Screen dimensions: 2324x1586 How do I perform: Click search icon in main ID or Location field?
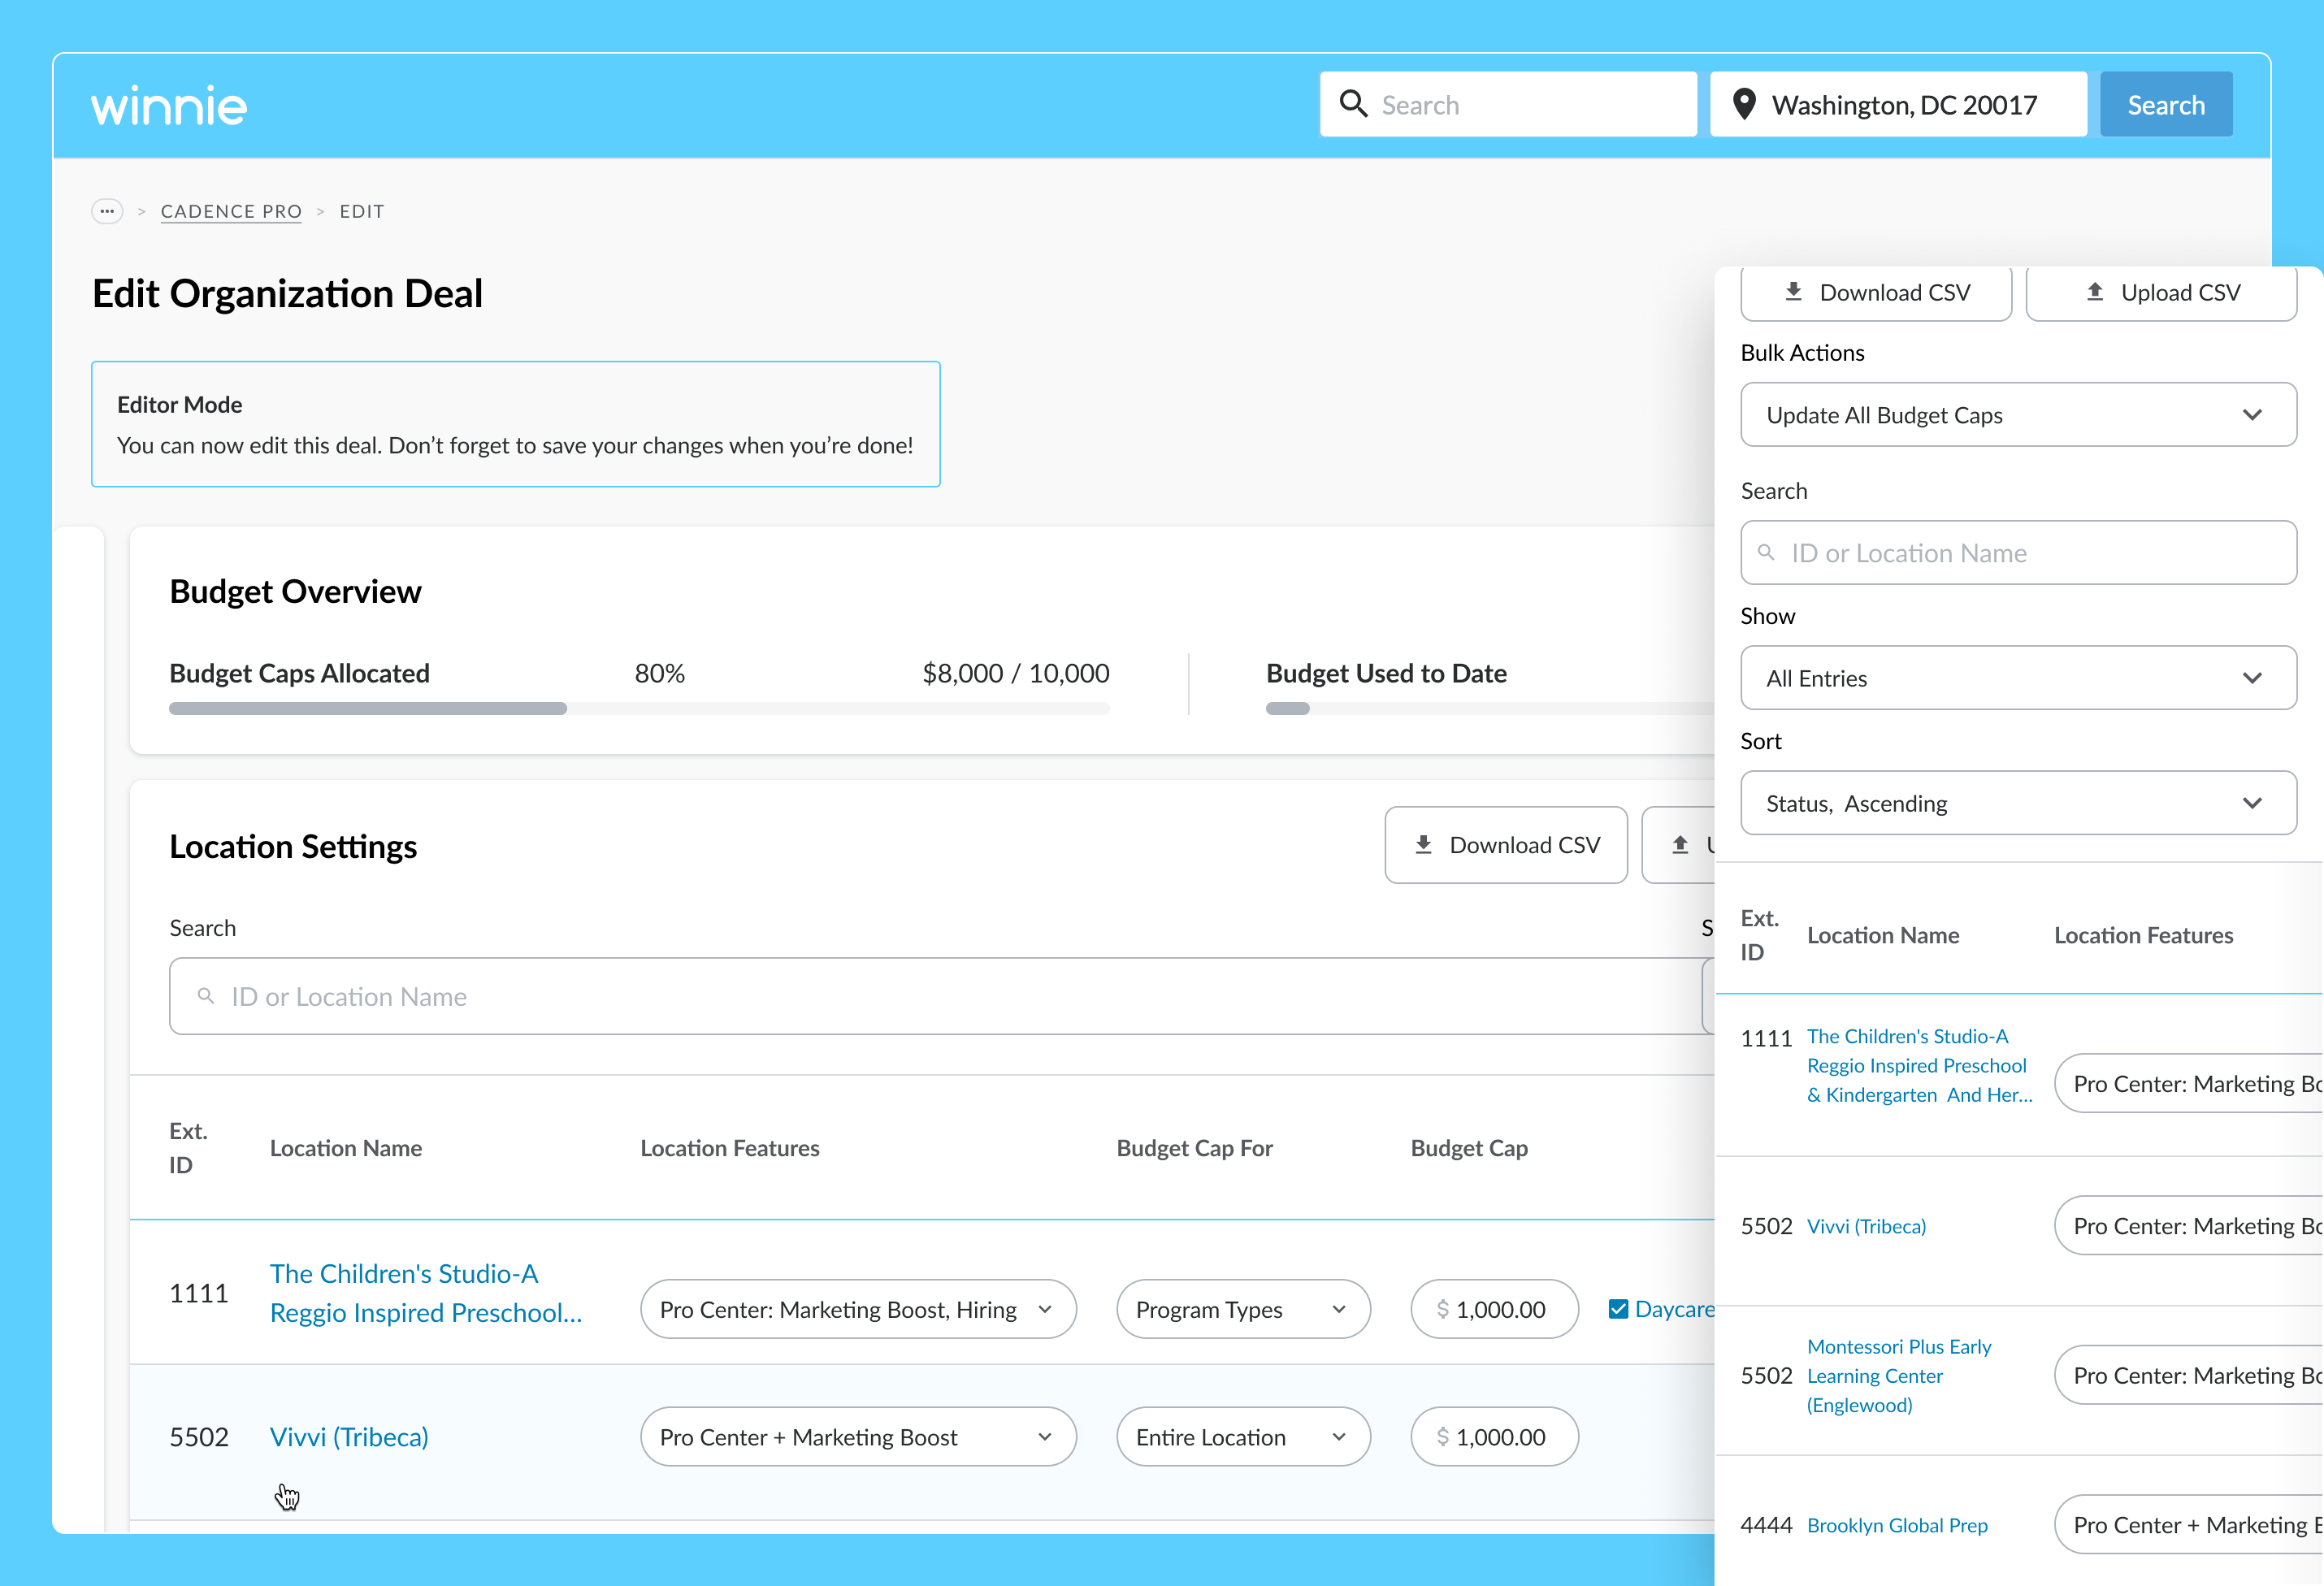206,996
